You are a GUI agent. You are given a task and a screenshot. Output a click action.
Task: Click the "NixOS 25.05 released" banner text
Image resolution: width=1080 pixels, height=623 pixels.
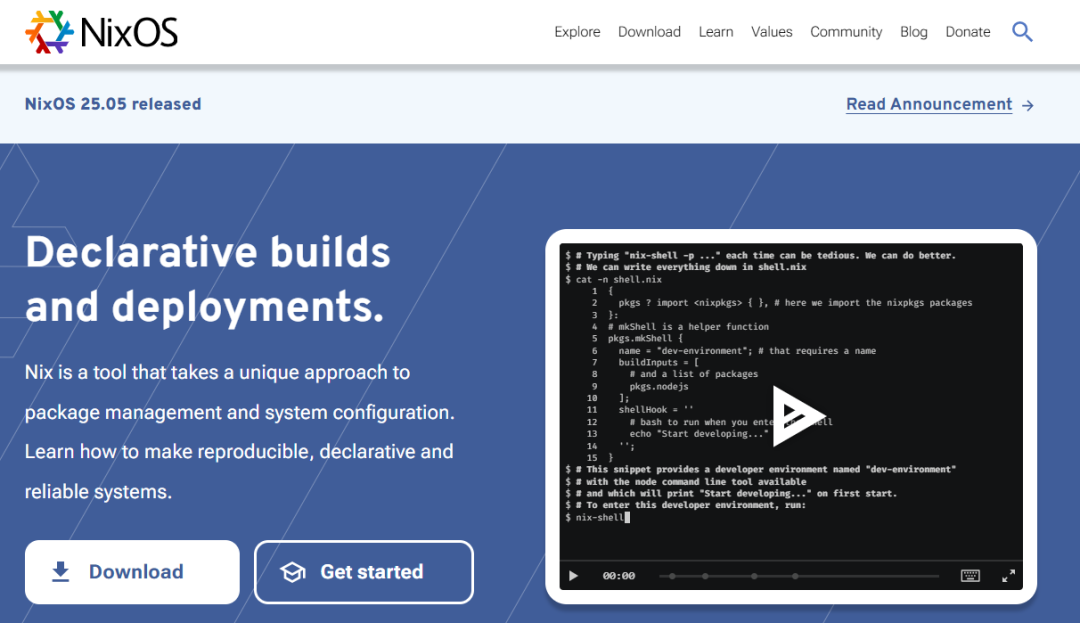[x=113, y=104]
